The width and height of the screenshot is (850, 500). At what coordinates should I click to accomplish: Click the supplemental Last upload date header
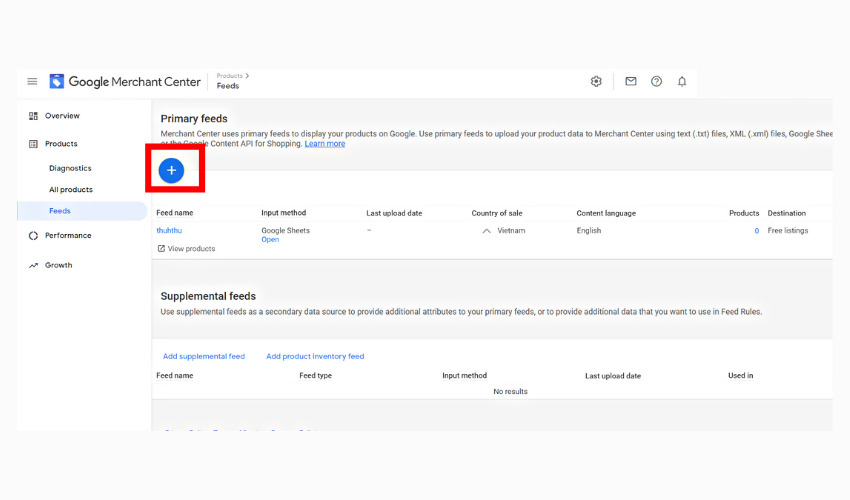[613, 376]
